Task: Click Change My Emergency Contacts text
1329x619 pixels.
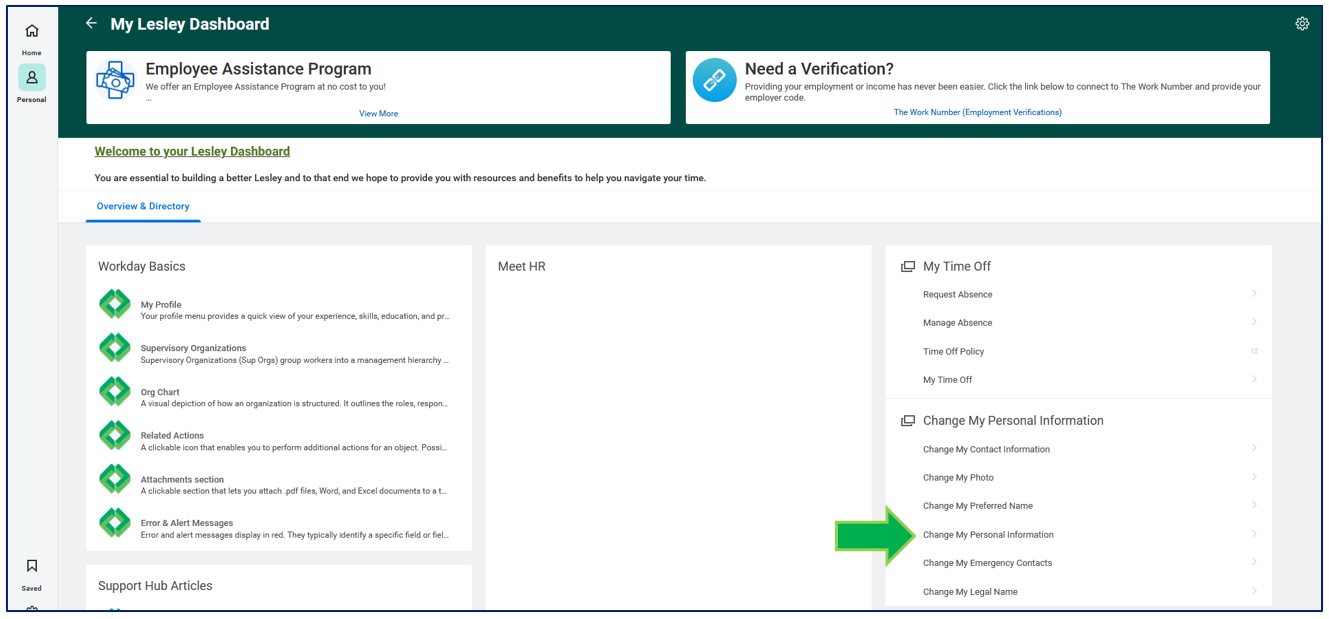Action: (988, 563)
